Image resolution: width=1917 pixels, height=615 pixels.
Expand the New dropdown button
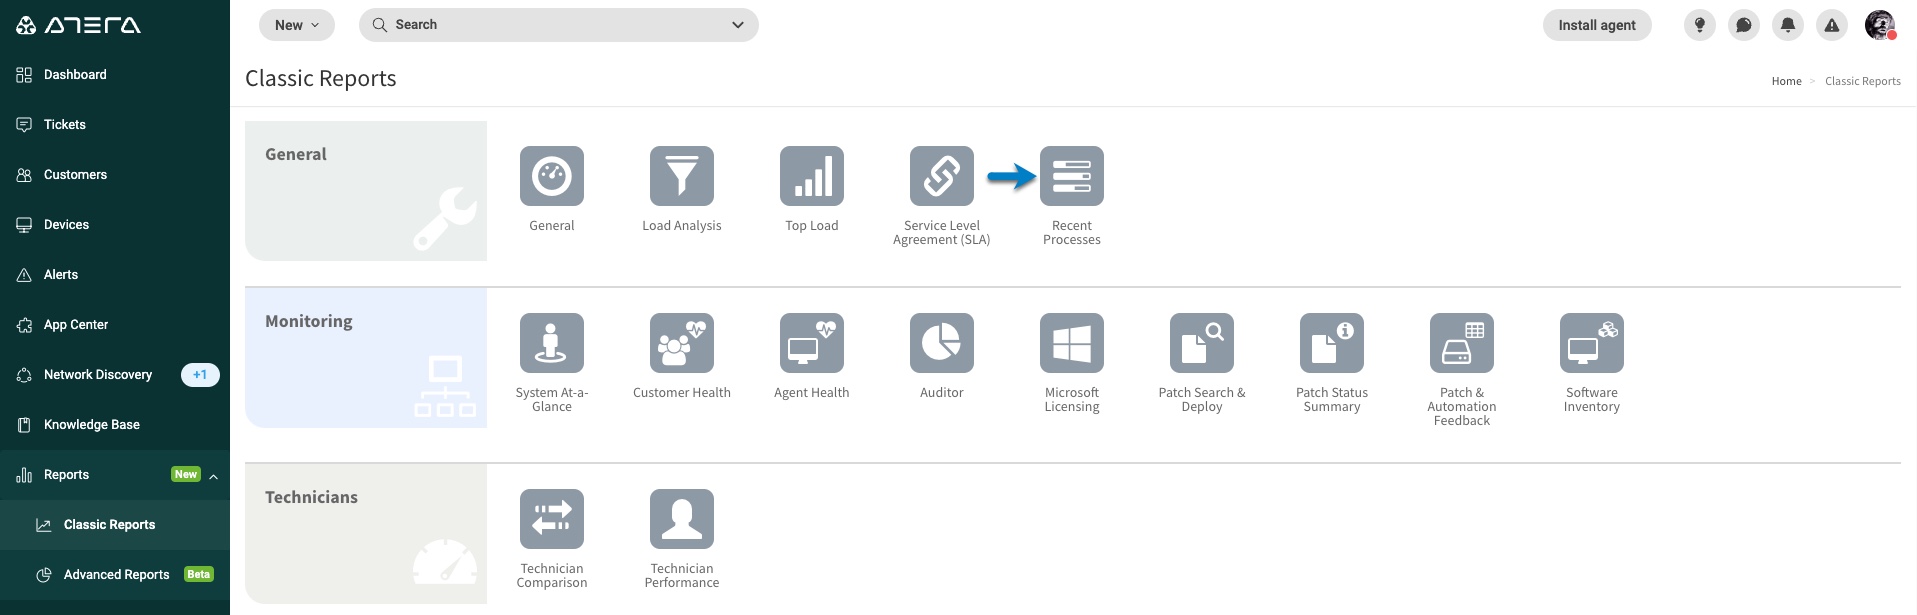[x=297, y=25]
